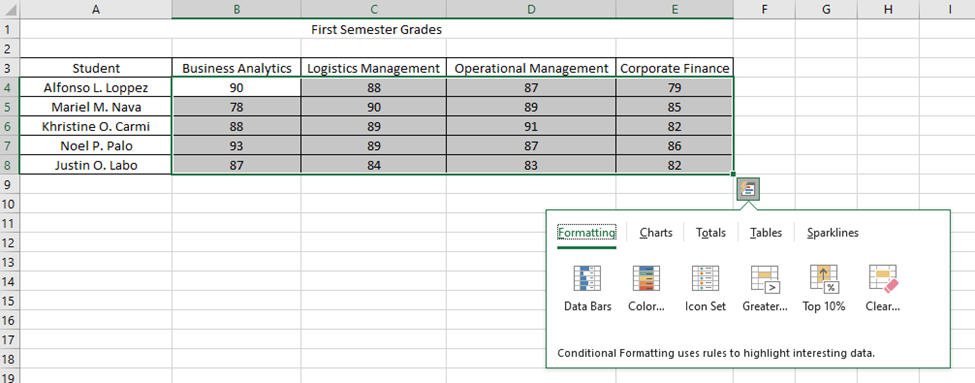
Task: Select column E header
Action: click(x=674, y=9)
